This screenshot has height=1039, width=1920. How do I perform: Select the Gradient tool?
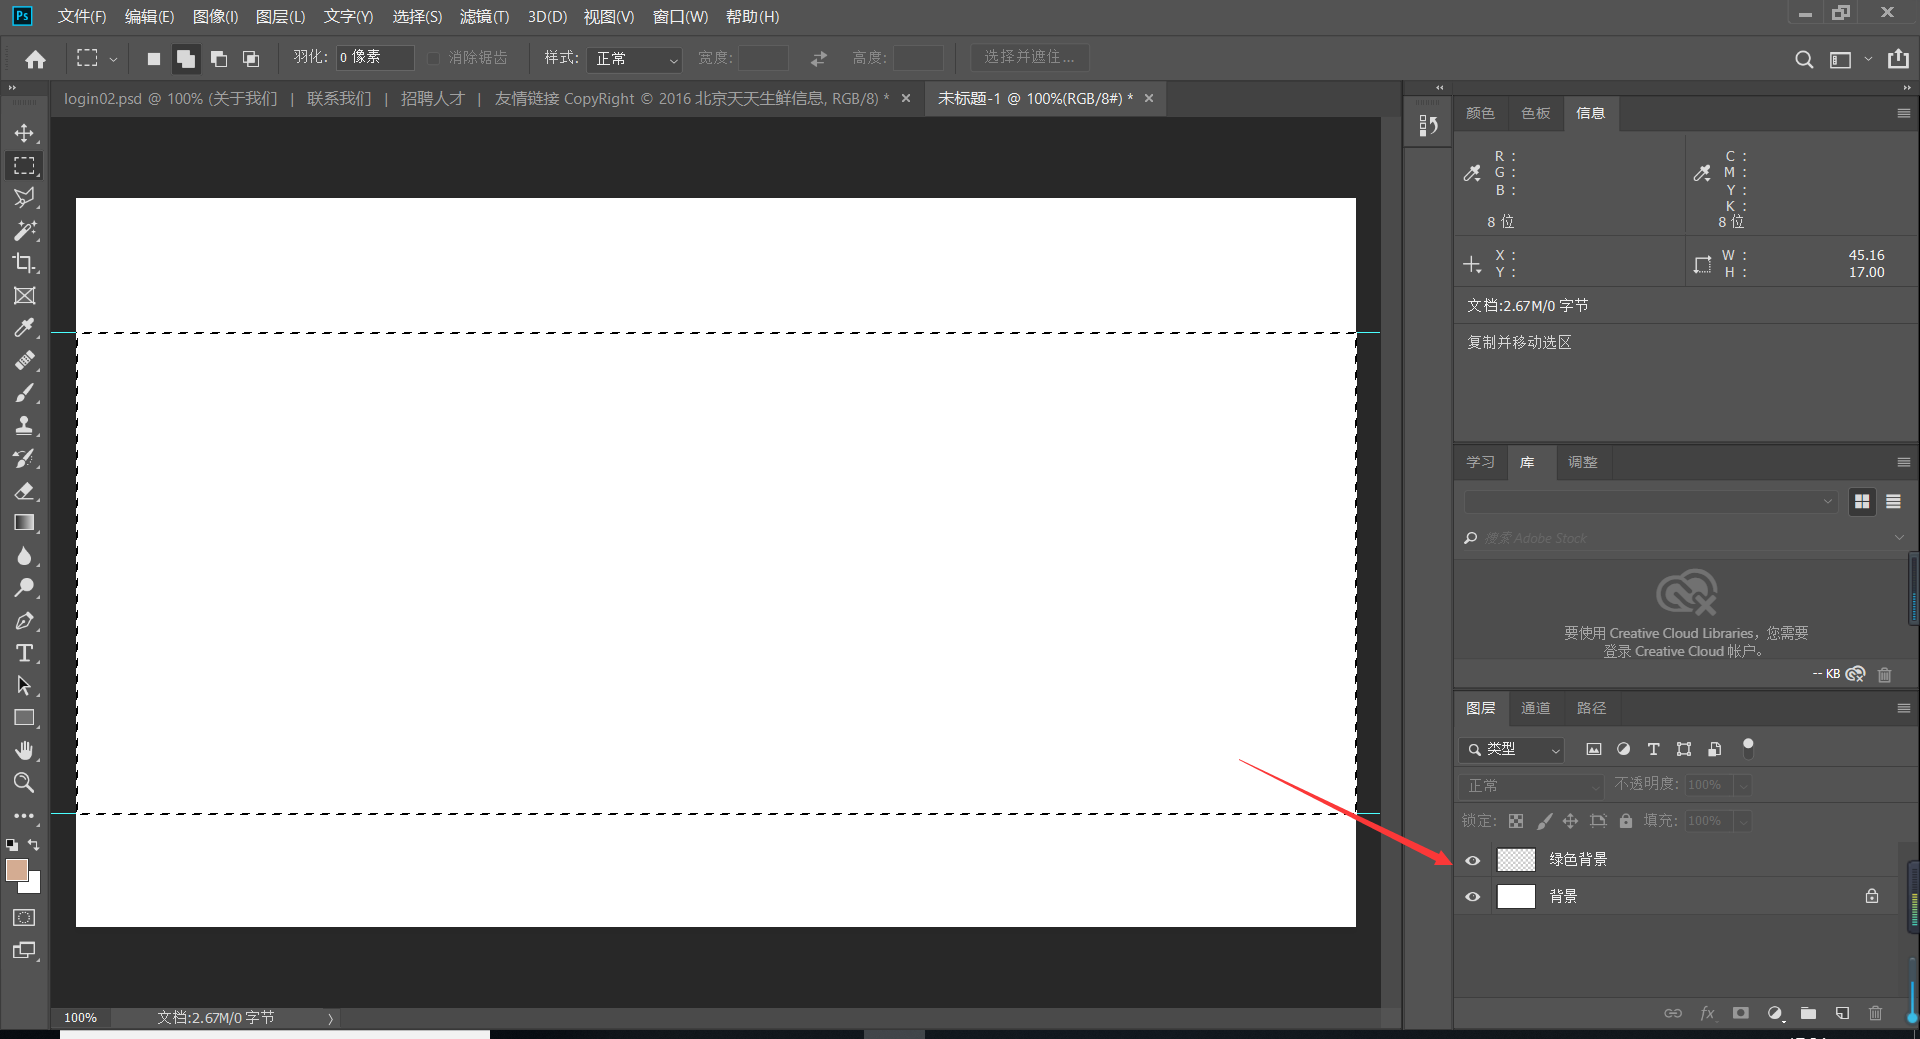click(x=24, y=523)
